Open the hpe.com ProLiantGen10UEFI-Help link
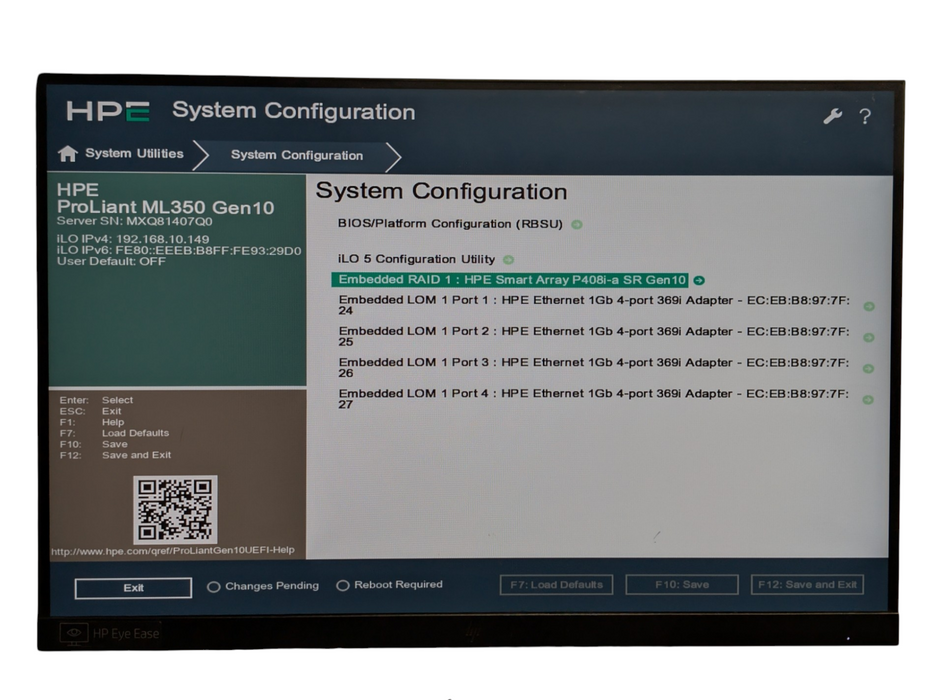The image size is (930, 700). tap(173, 551)
